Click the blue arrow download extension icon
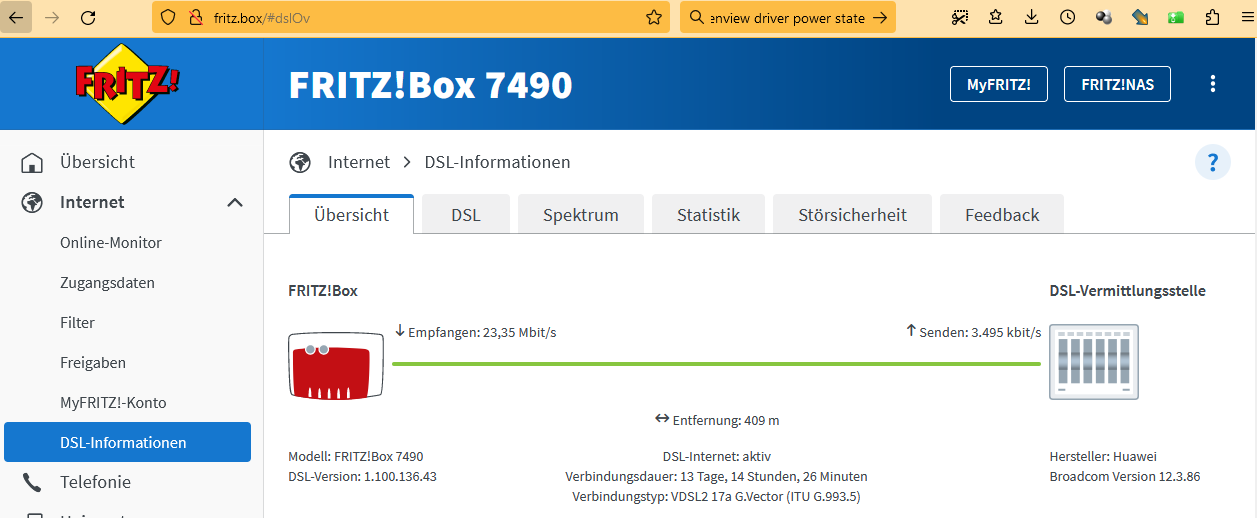This screenshot has height=518, width=1257. click(x=1140, y=17)
